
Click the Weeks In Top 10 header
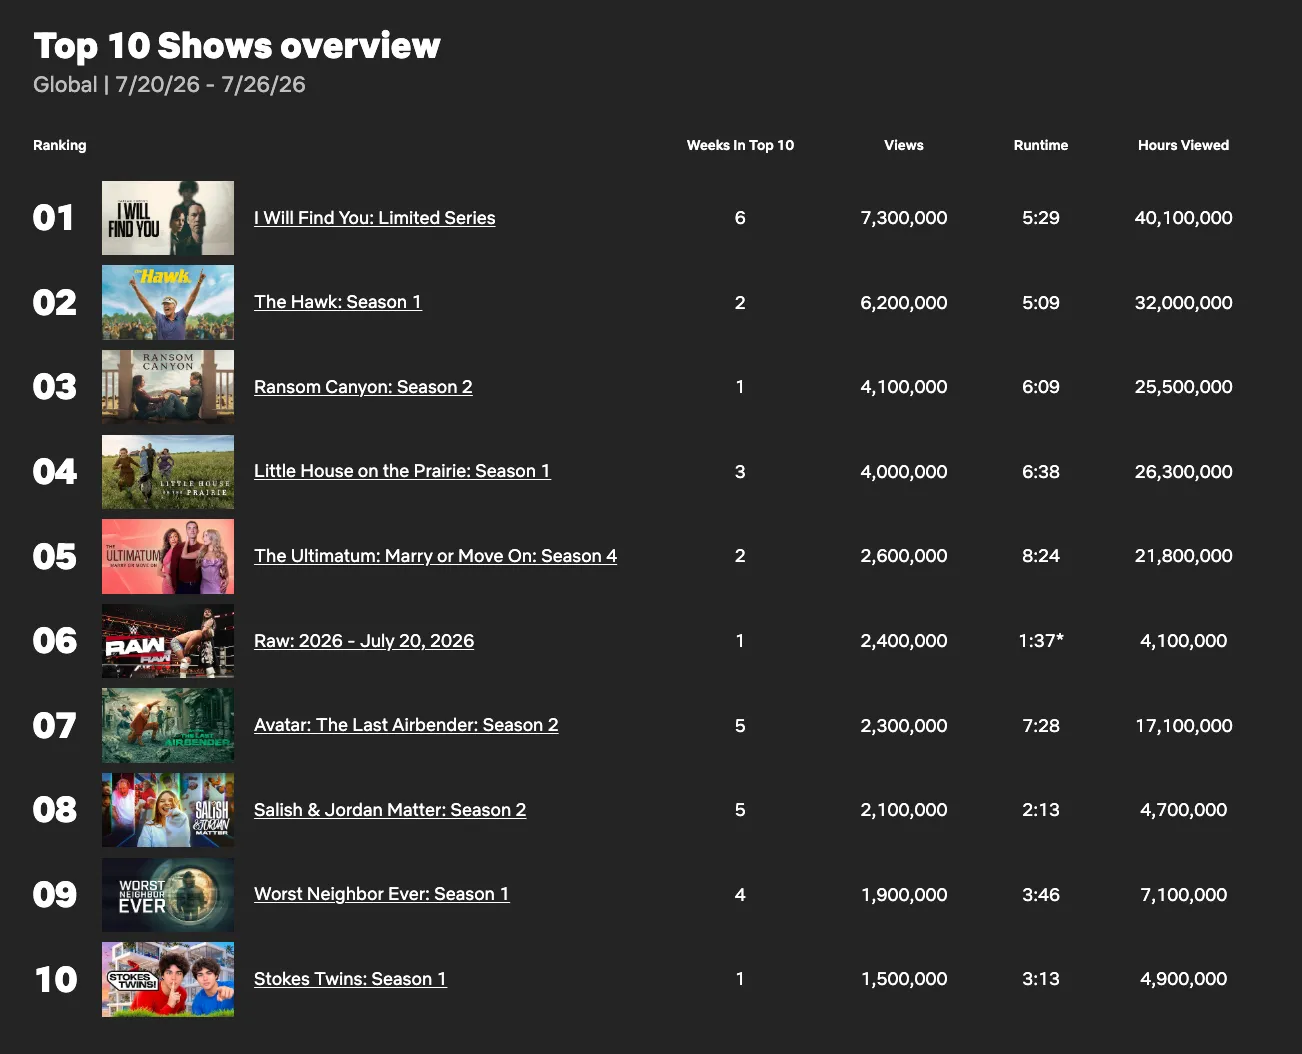coord(740,145)
